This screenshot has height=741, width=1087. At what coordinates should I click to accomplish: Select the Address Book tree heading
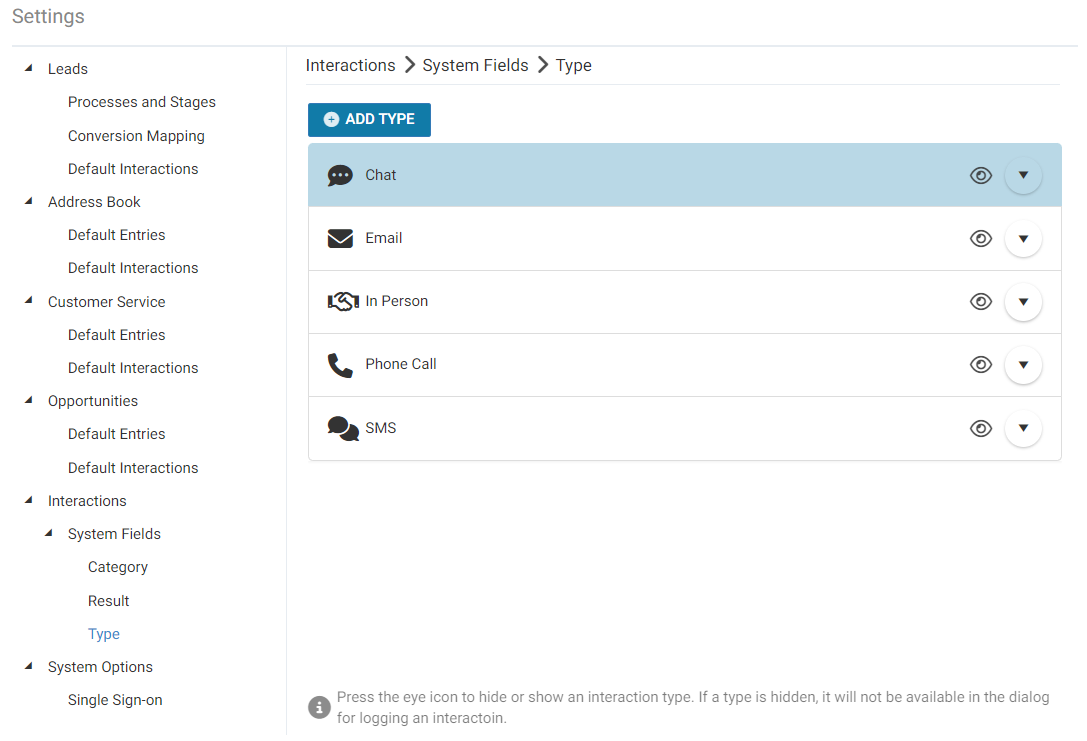click(94, 202)
